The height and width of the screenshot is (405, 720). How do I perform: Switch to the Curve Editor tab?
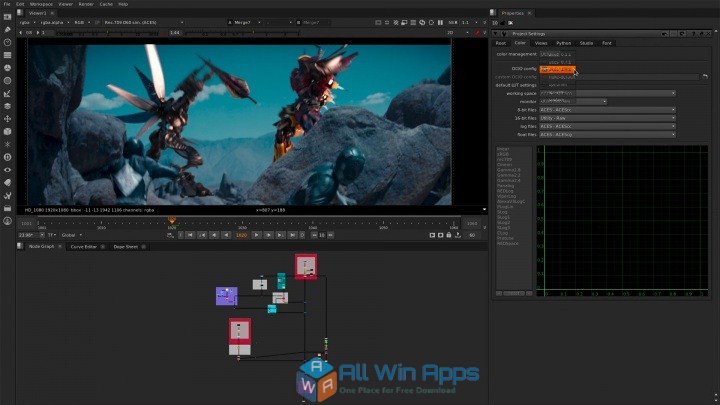(84, 247)
